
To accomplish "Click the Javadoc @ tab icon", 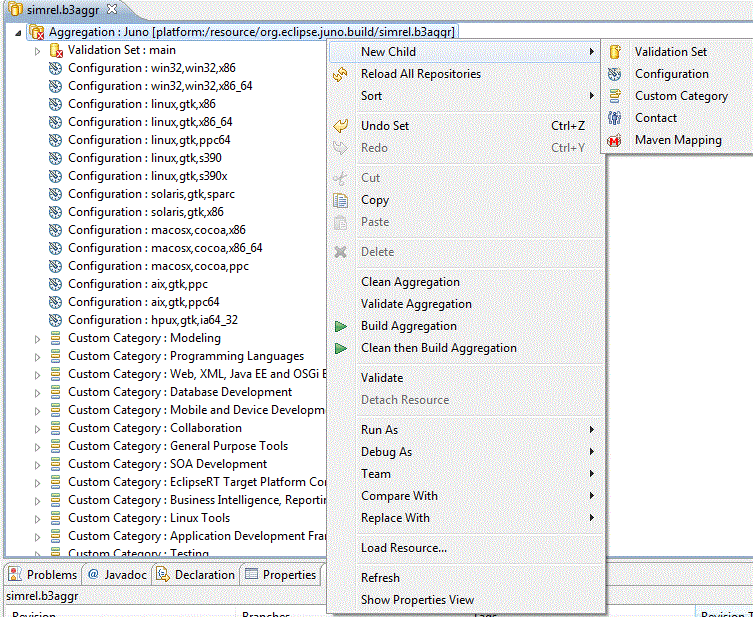I will (x=93, y=574).
